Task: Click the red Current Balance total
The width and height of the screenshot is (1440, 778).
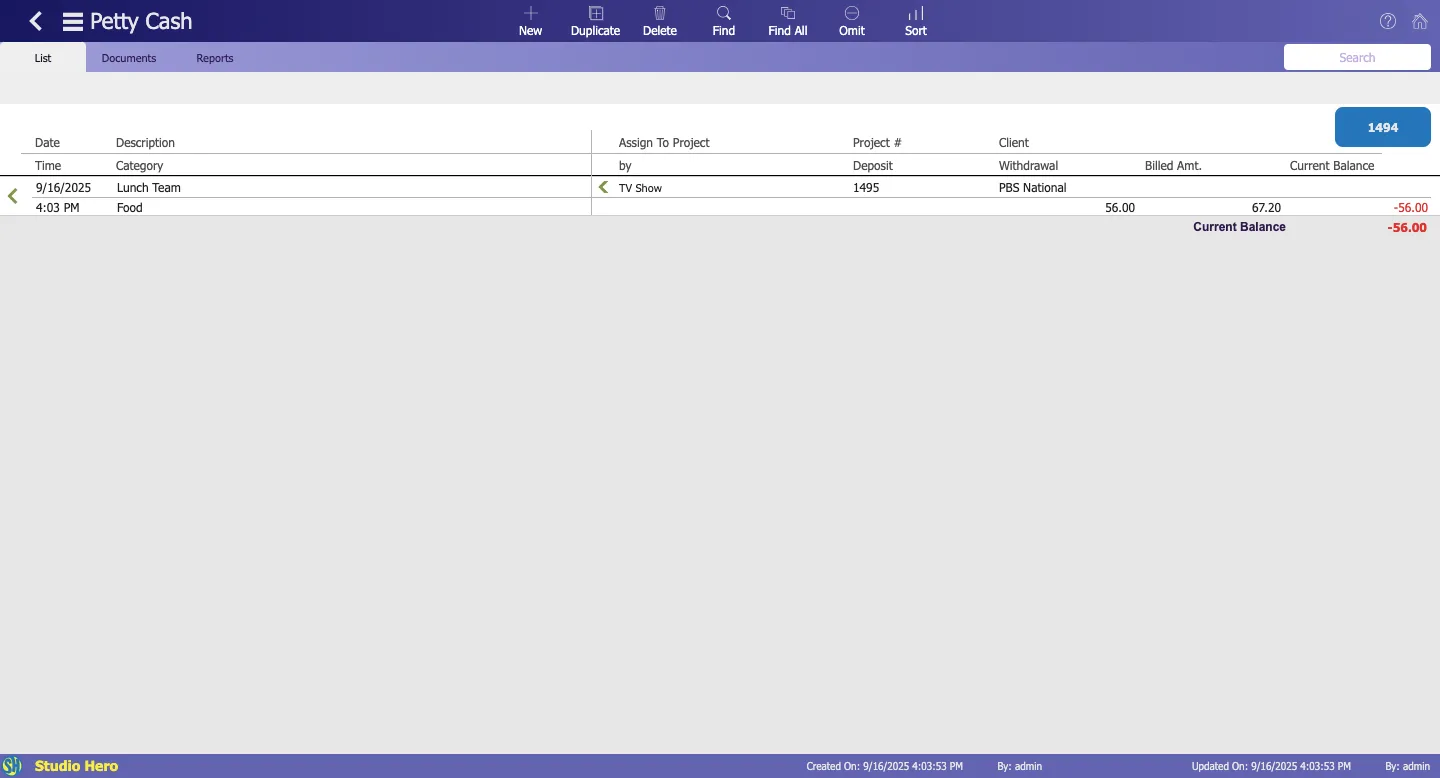Action: (x=1407, y=228)
